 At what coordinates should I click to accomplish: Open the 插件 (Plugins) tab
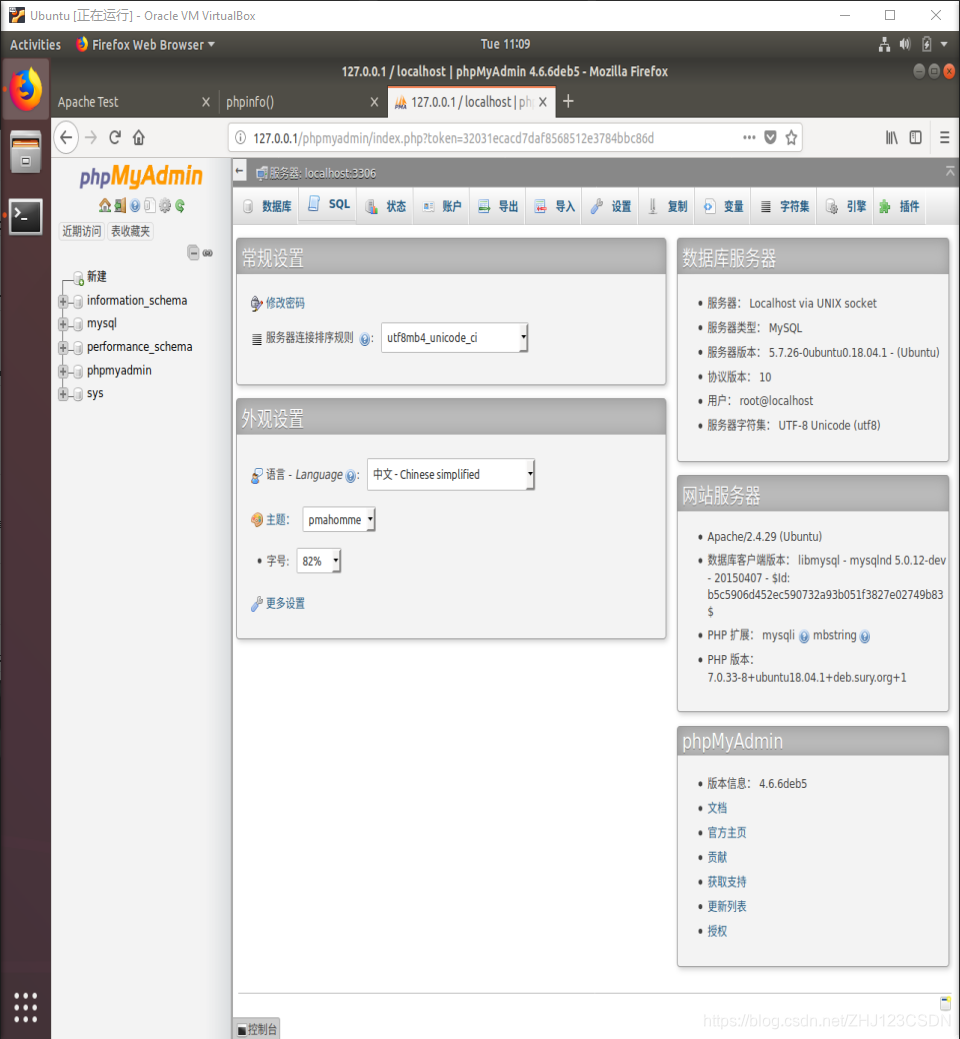coord(900,206)
